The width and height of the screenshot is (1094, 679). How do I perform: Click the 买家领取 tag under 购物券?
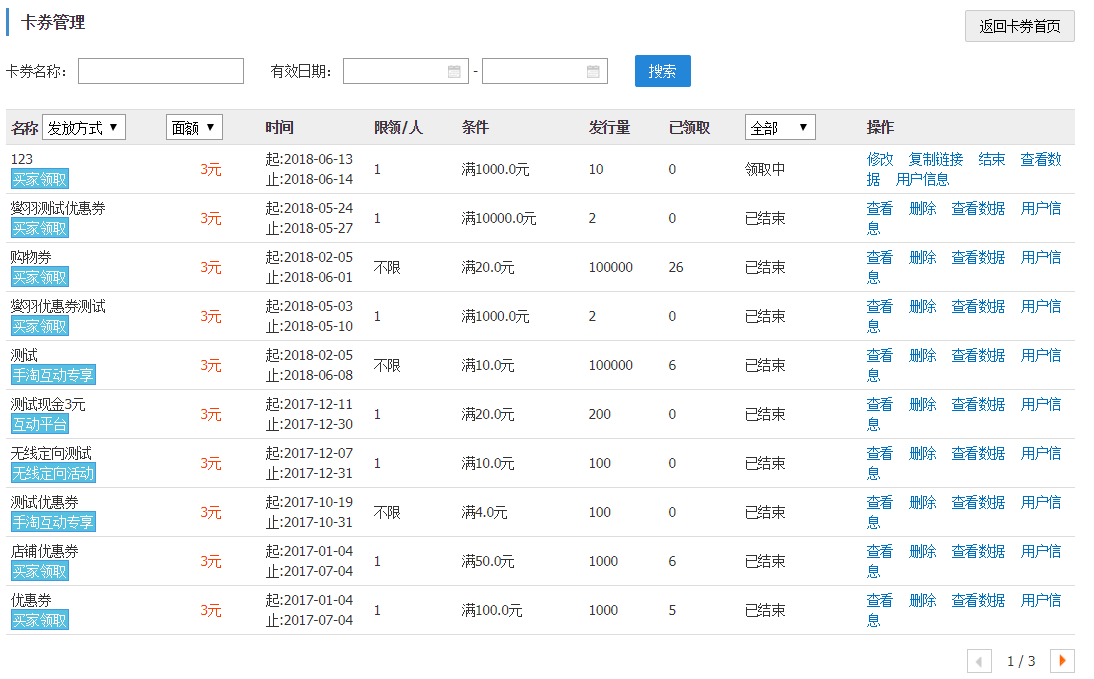click(x=40, y=277)
